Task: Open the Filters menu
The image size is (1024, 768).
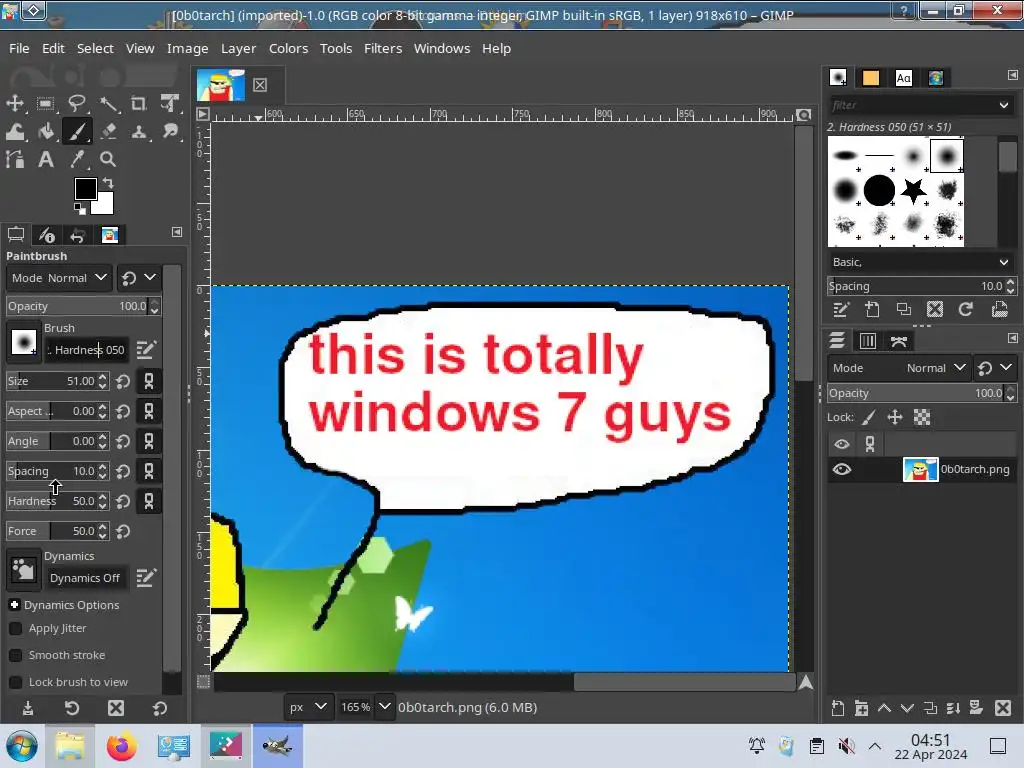Action: pos(383,48)
